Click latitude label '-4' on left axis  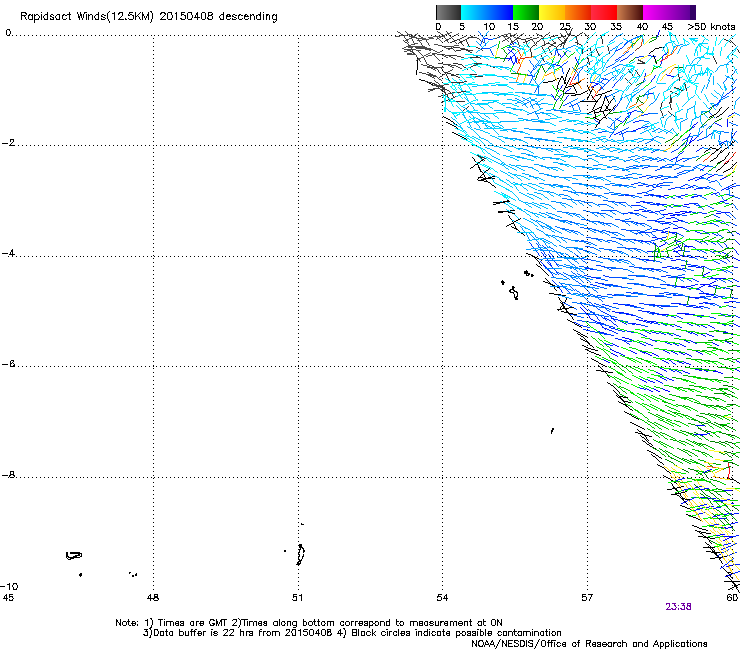tap(8, 253)
